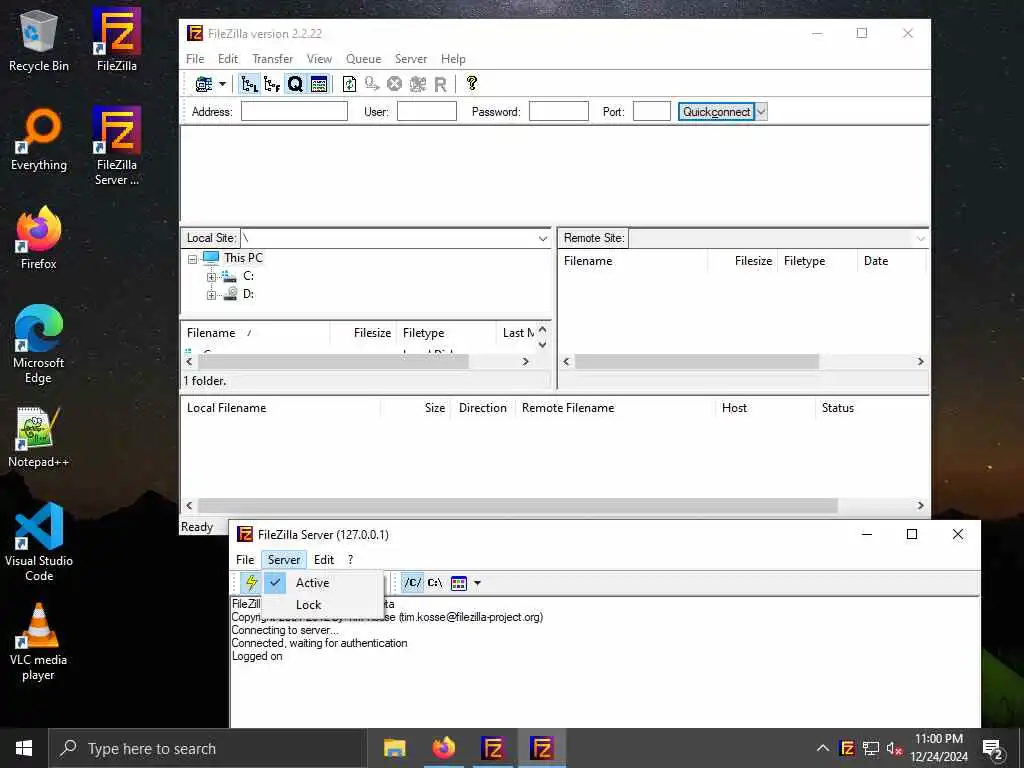Click the Local Filename queue column header
Screen dimensions: 1024x768
281,408
